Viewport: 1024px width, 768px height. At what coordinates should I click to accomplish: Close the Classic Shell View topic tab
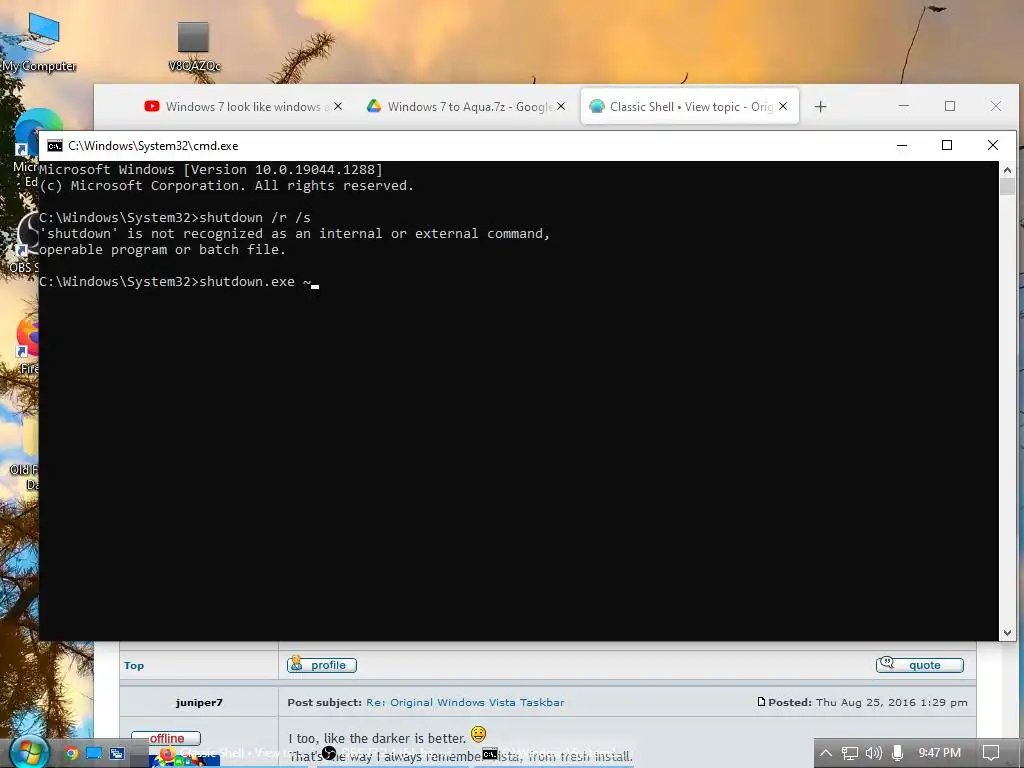coord(783,106)
